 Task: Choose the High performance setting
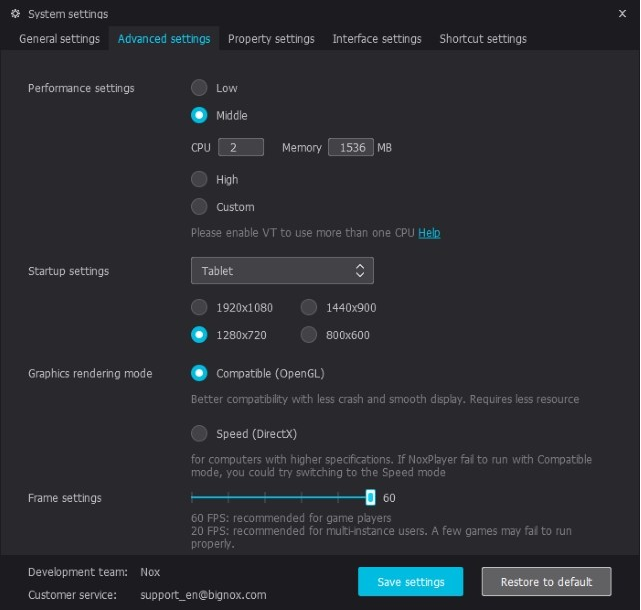point(200,180)
